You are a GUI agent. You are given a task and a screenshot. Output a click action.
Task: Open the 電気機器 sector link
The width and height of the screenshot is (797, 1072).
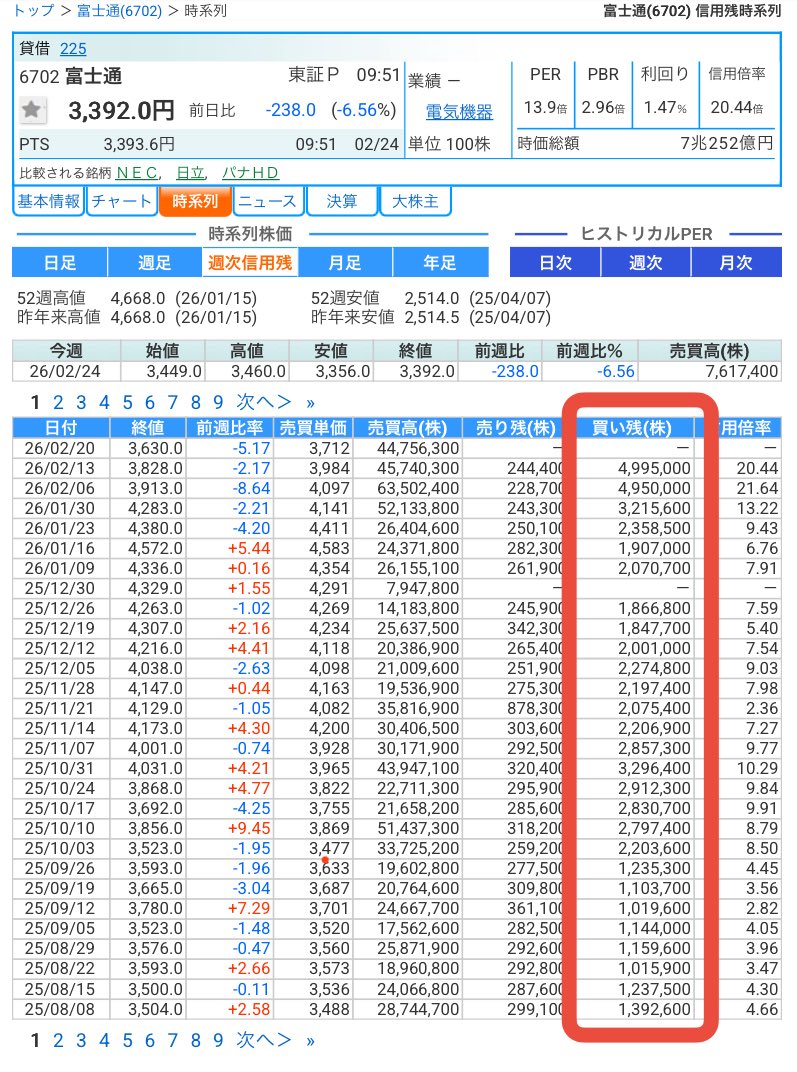459,112
